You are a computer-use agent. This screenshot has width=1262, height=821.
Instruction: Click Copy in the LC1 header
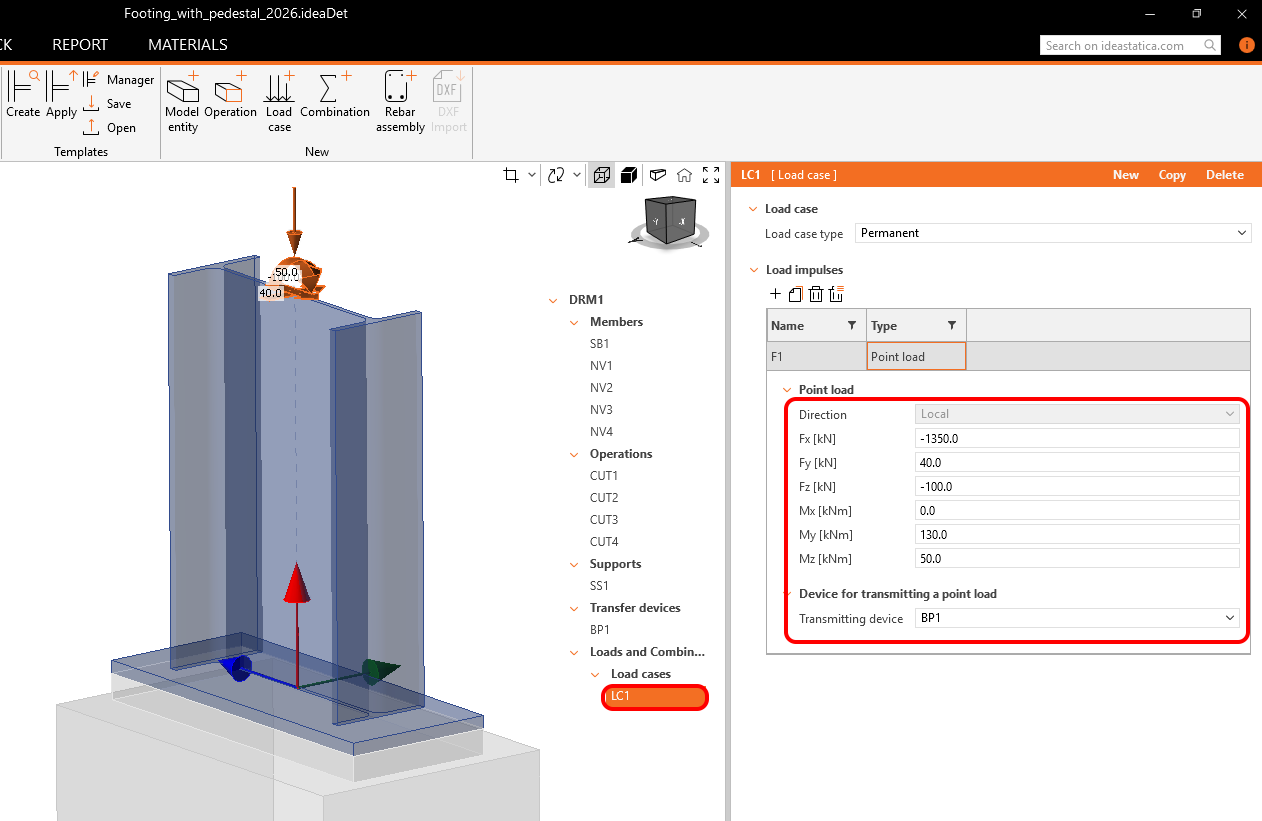[x=1172, y=175]
